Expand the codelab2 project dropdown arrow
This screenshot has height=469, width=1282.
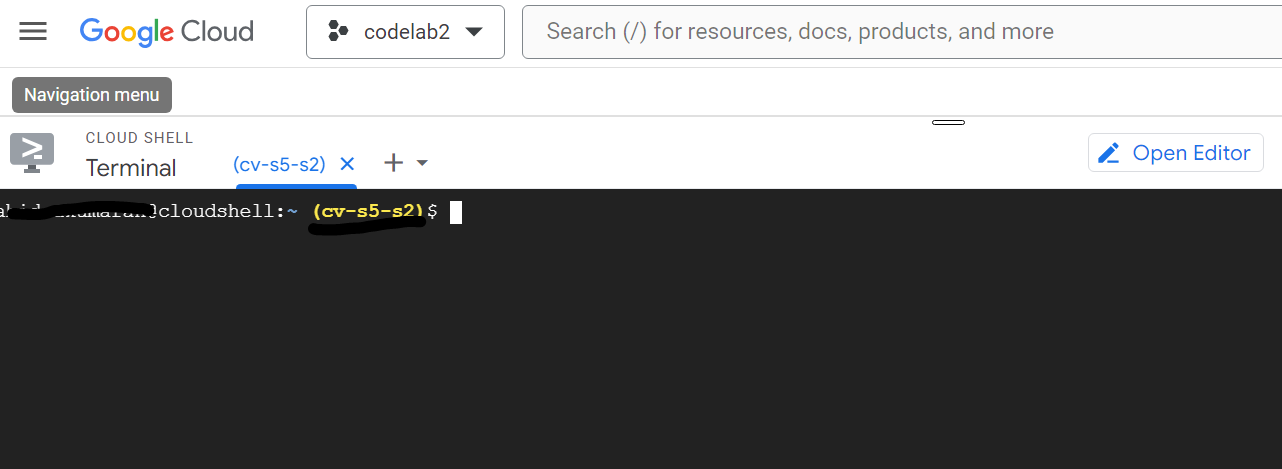pyautogui.click(x=474, y=32)
